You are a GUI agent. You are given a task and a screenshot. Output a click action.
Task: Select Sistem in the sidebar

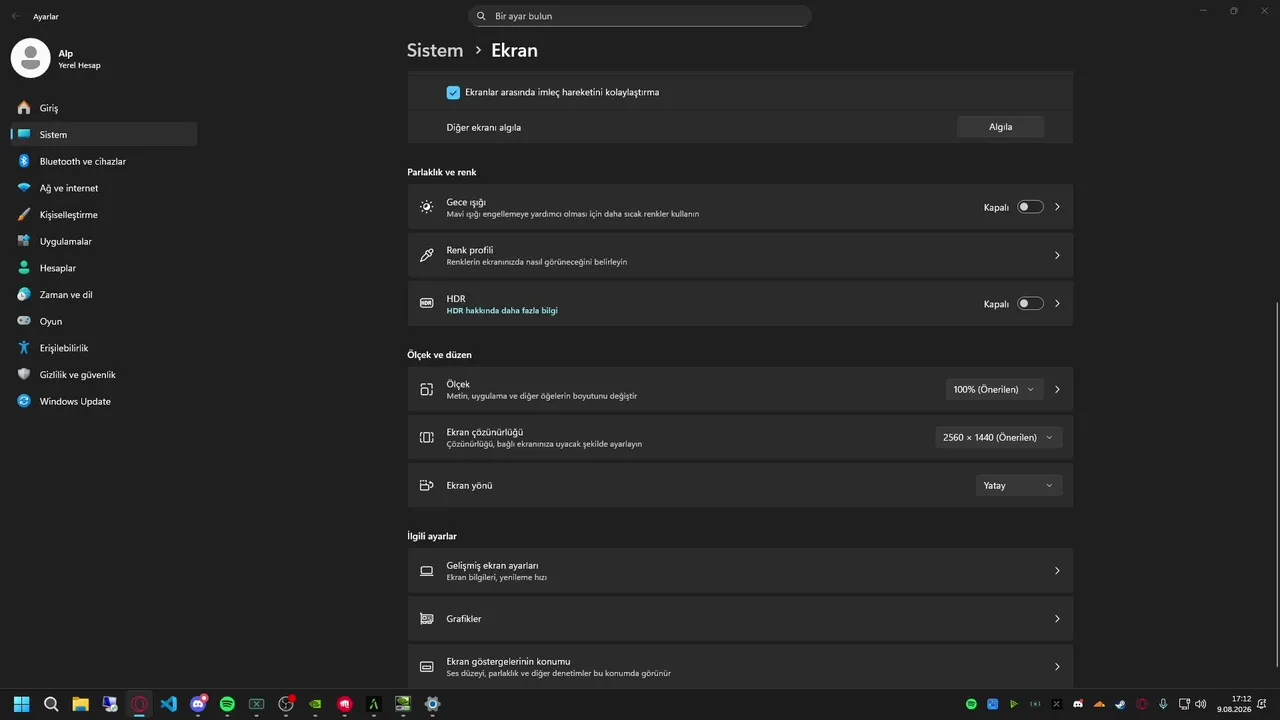tap(104, 134)
